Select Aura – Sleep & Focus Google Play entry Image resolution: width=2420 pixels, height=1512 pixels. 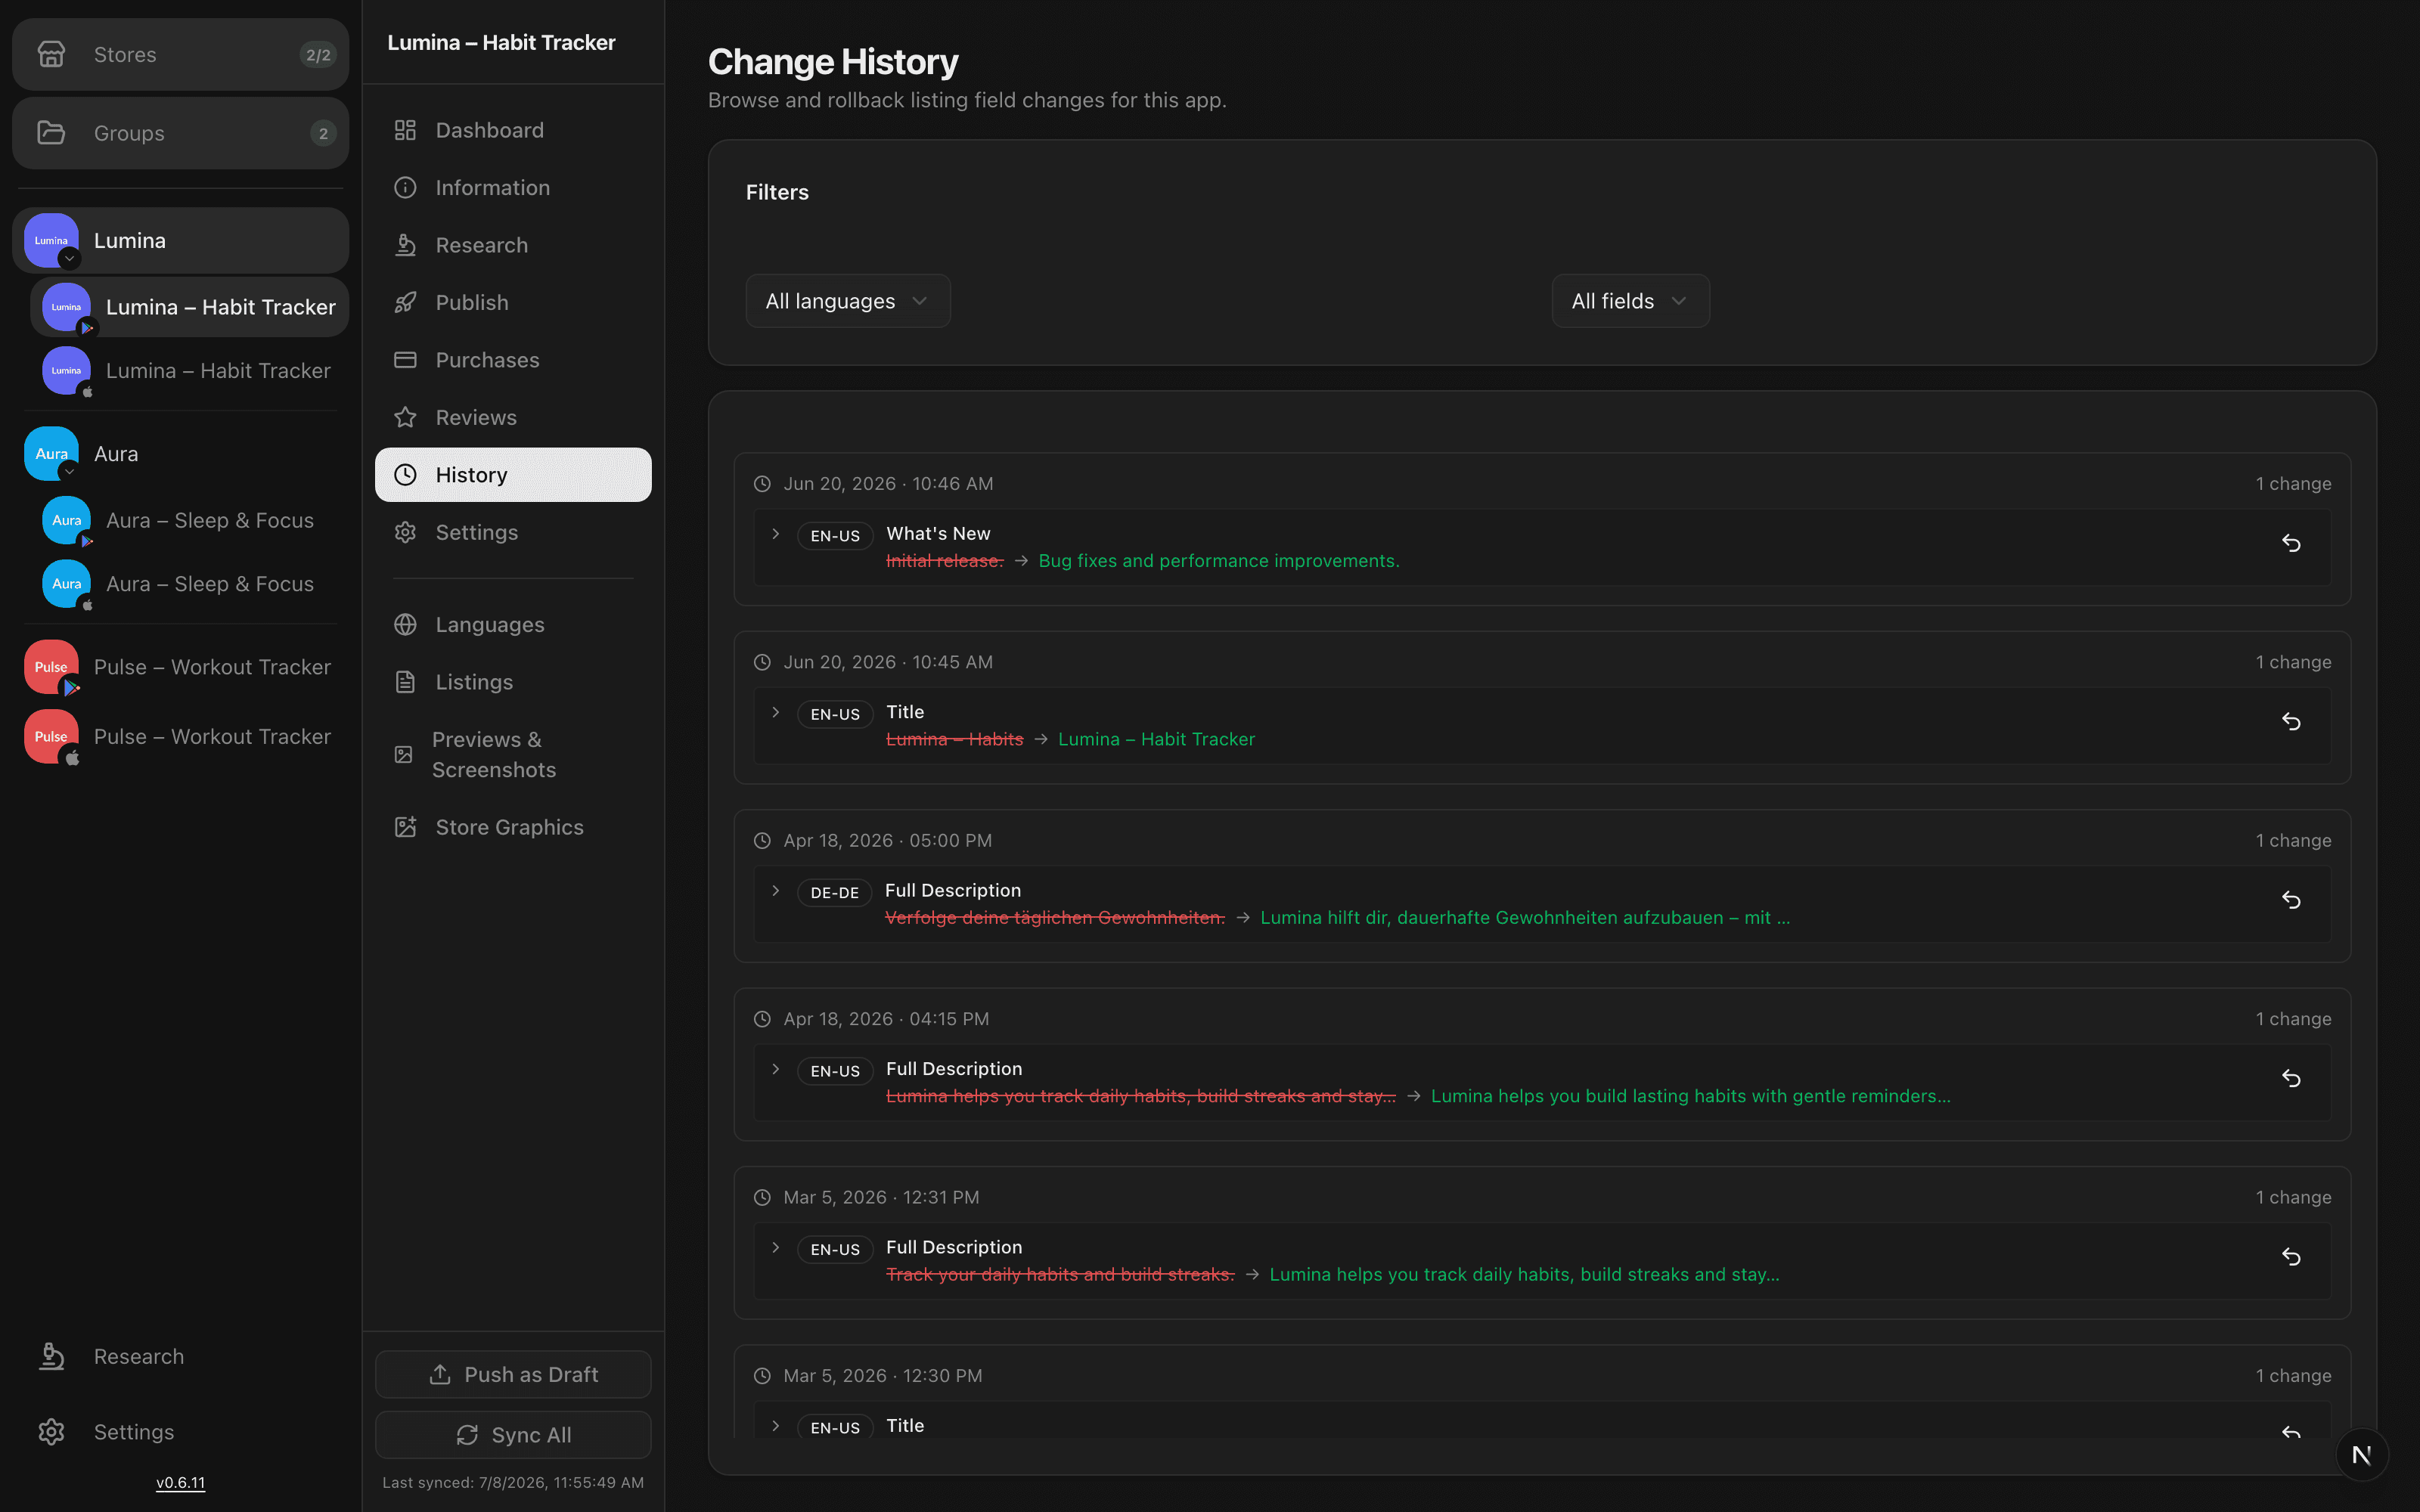tap(189, 520)
